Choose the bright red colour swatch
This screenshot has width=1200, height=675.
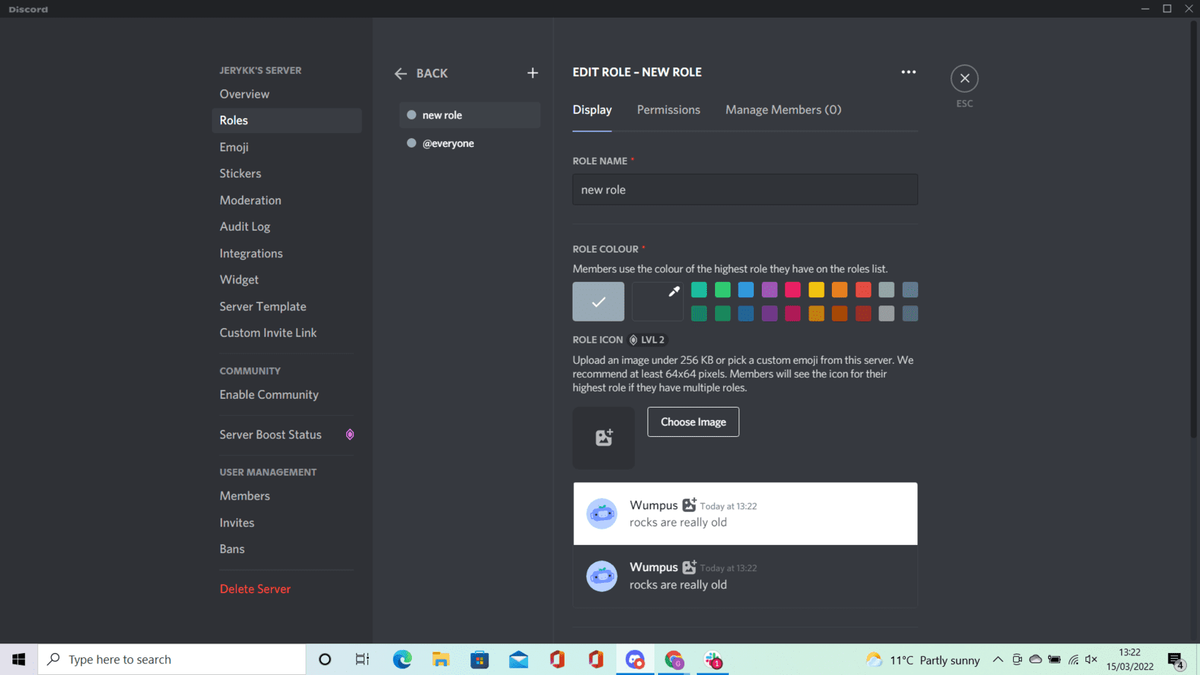click(x=863, y=290)
